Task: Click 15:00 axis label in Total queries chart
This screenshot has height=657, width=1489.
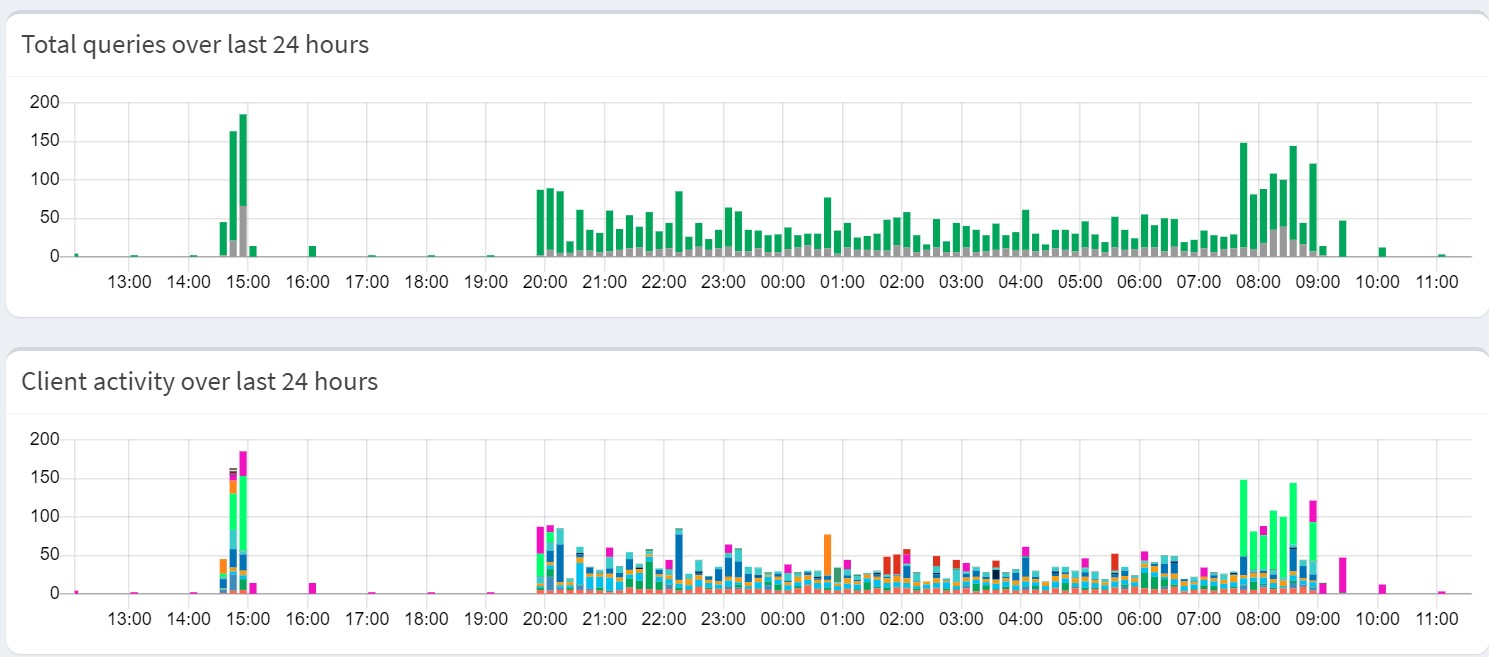Action: click(248, 282)
